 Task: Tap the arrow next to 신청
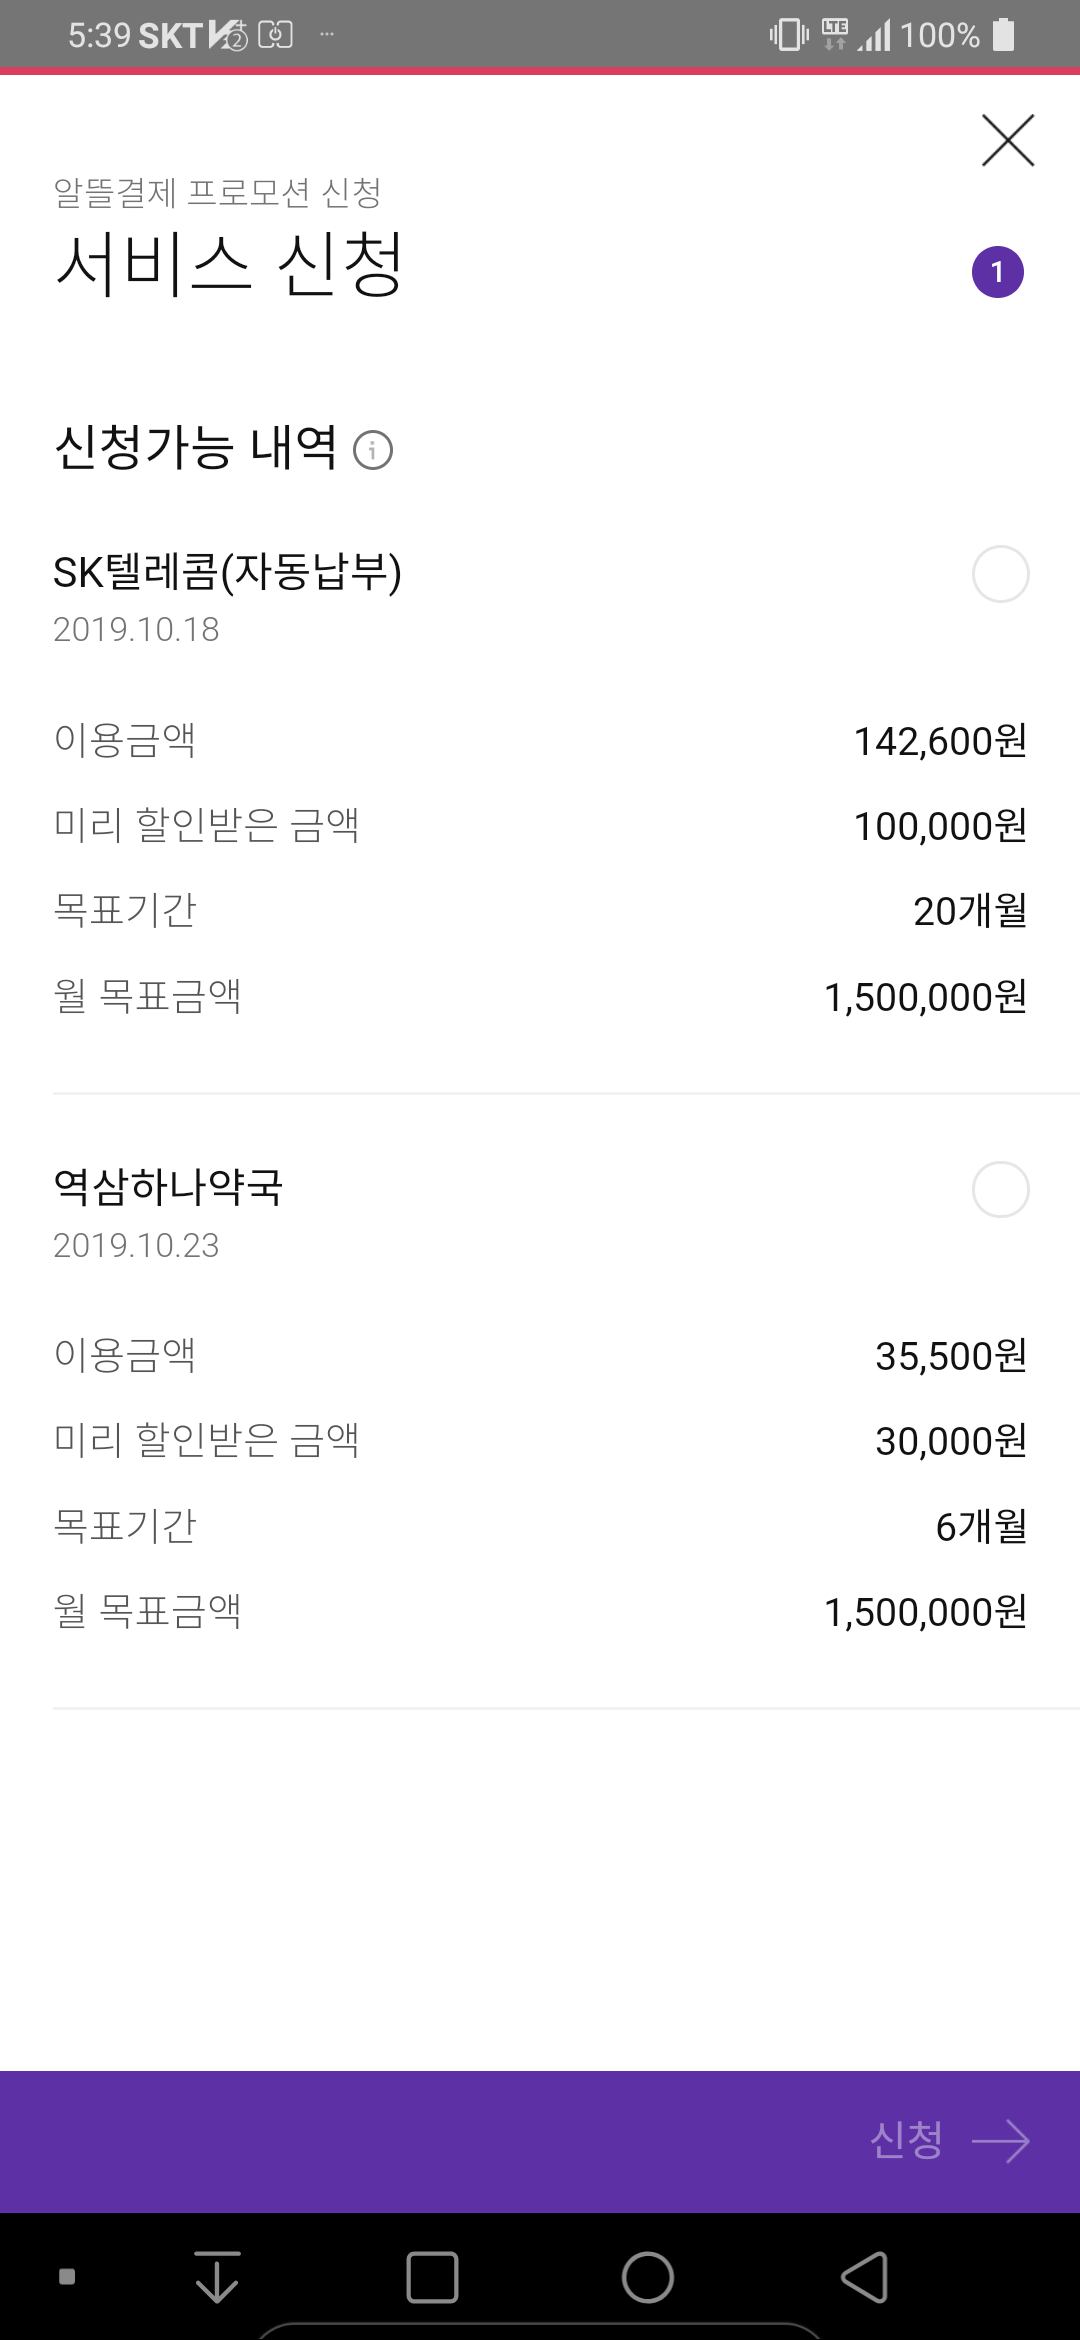[x=1000, y=2141]
